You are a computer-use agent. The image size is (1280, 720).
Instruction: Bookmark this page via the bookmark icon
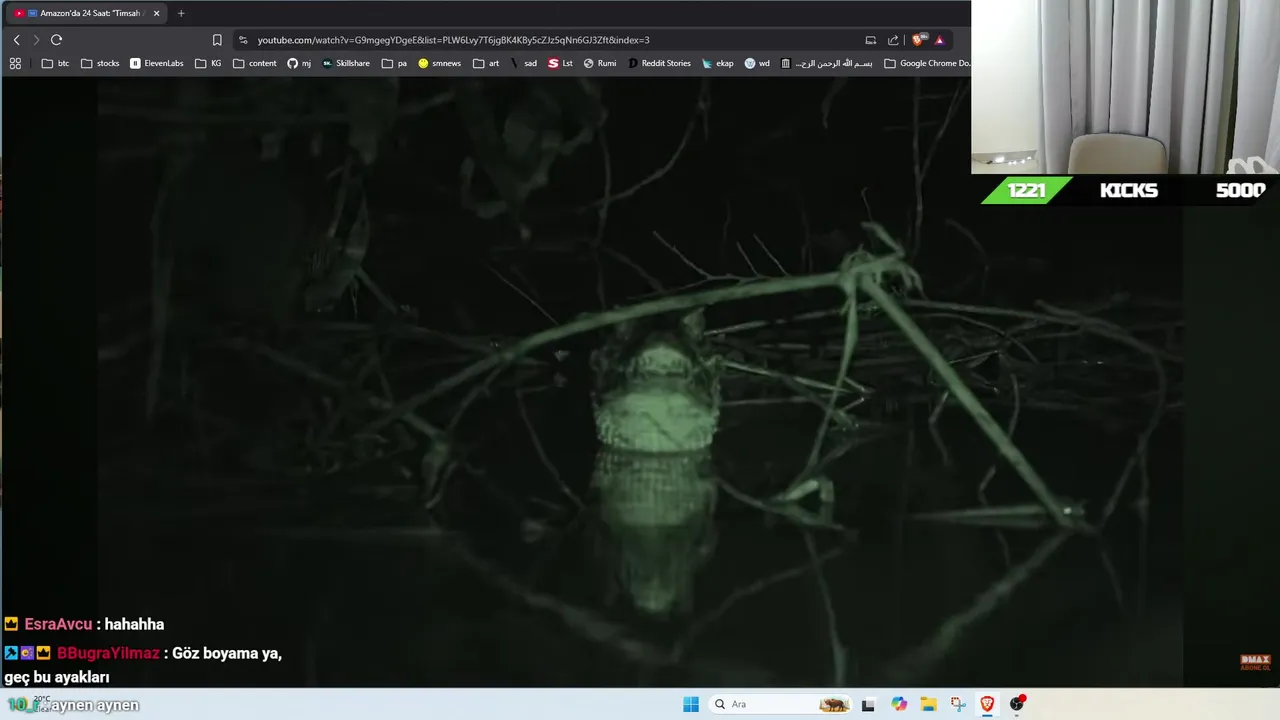point(217,40)
